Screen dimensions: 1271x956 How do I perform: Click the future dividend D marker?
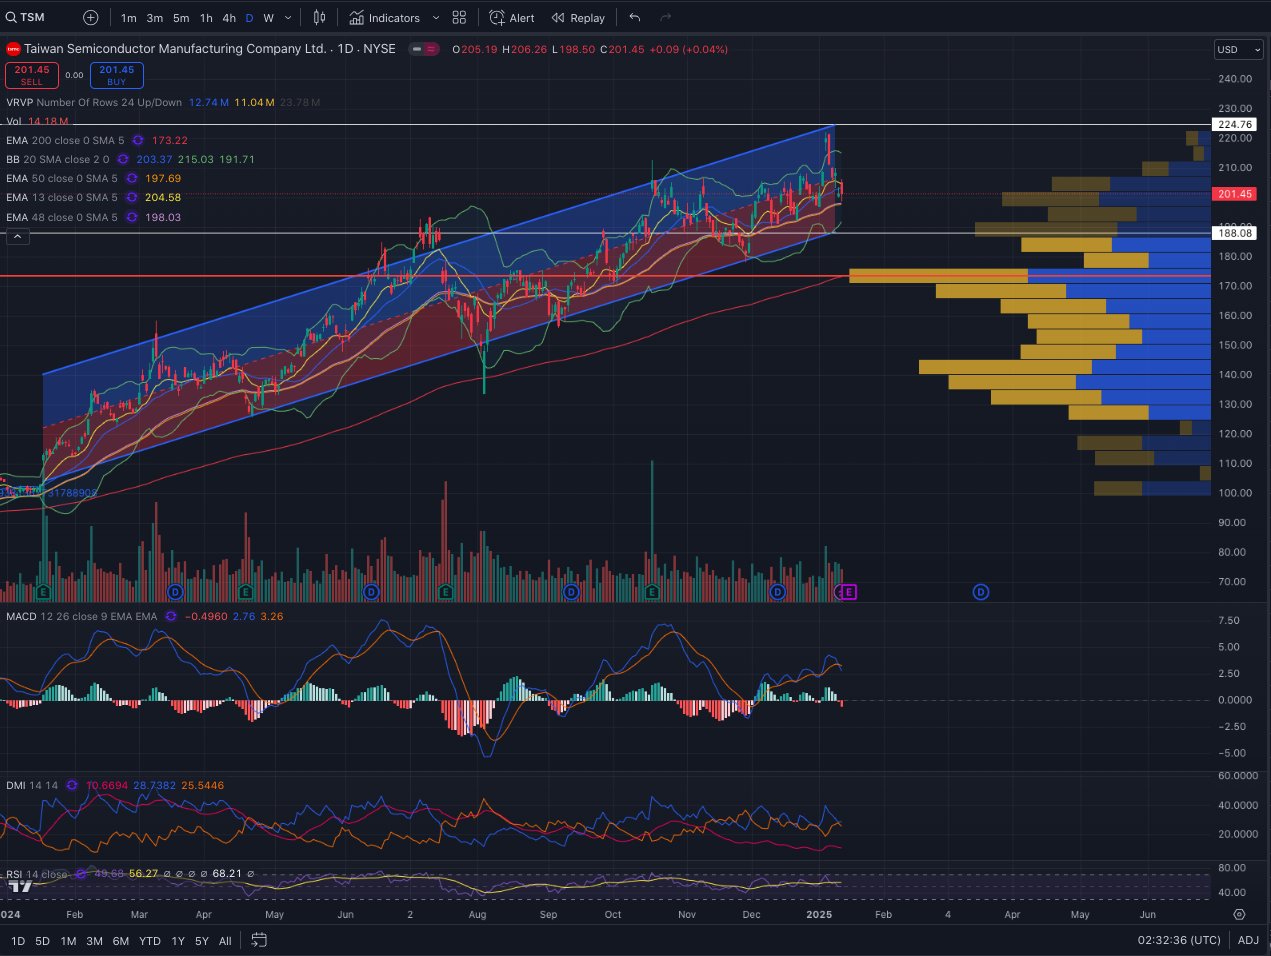click(981, 592)
